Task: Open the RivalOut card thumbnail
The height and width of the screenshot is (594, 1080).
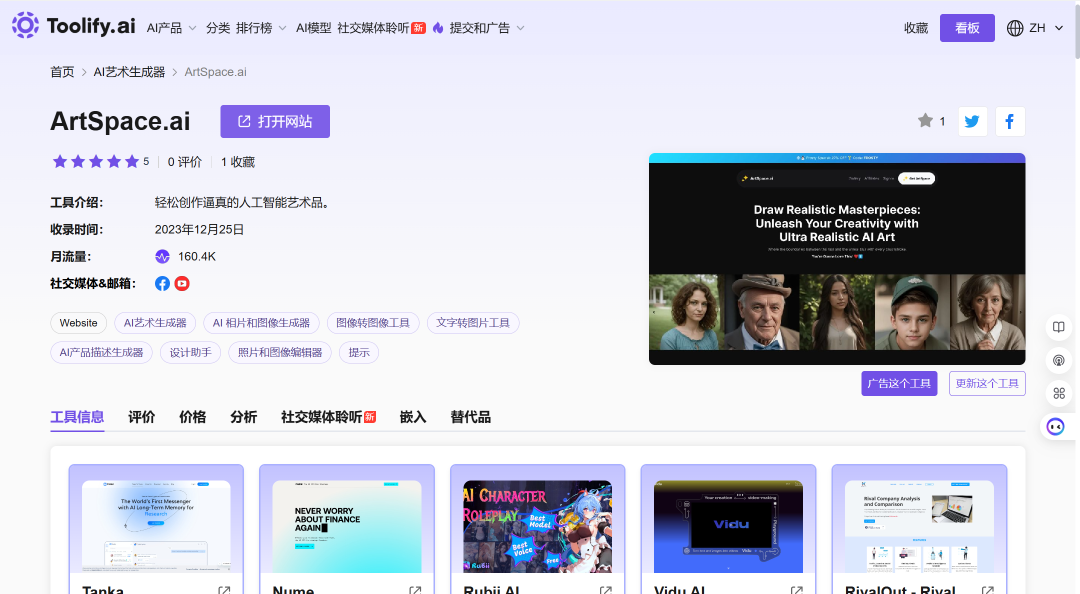Action: [x=920, y=526]
